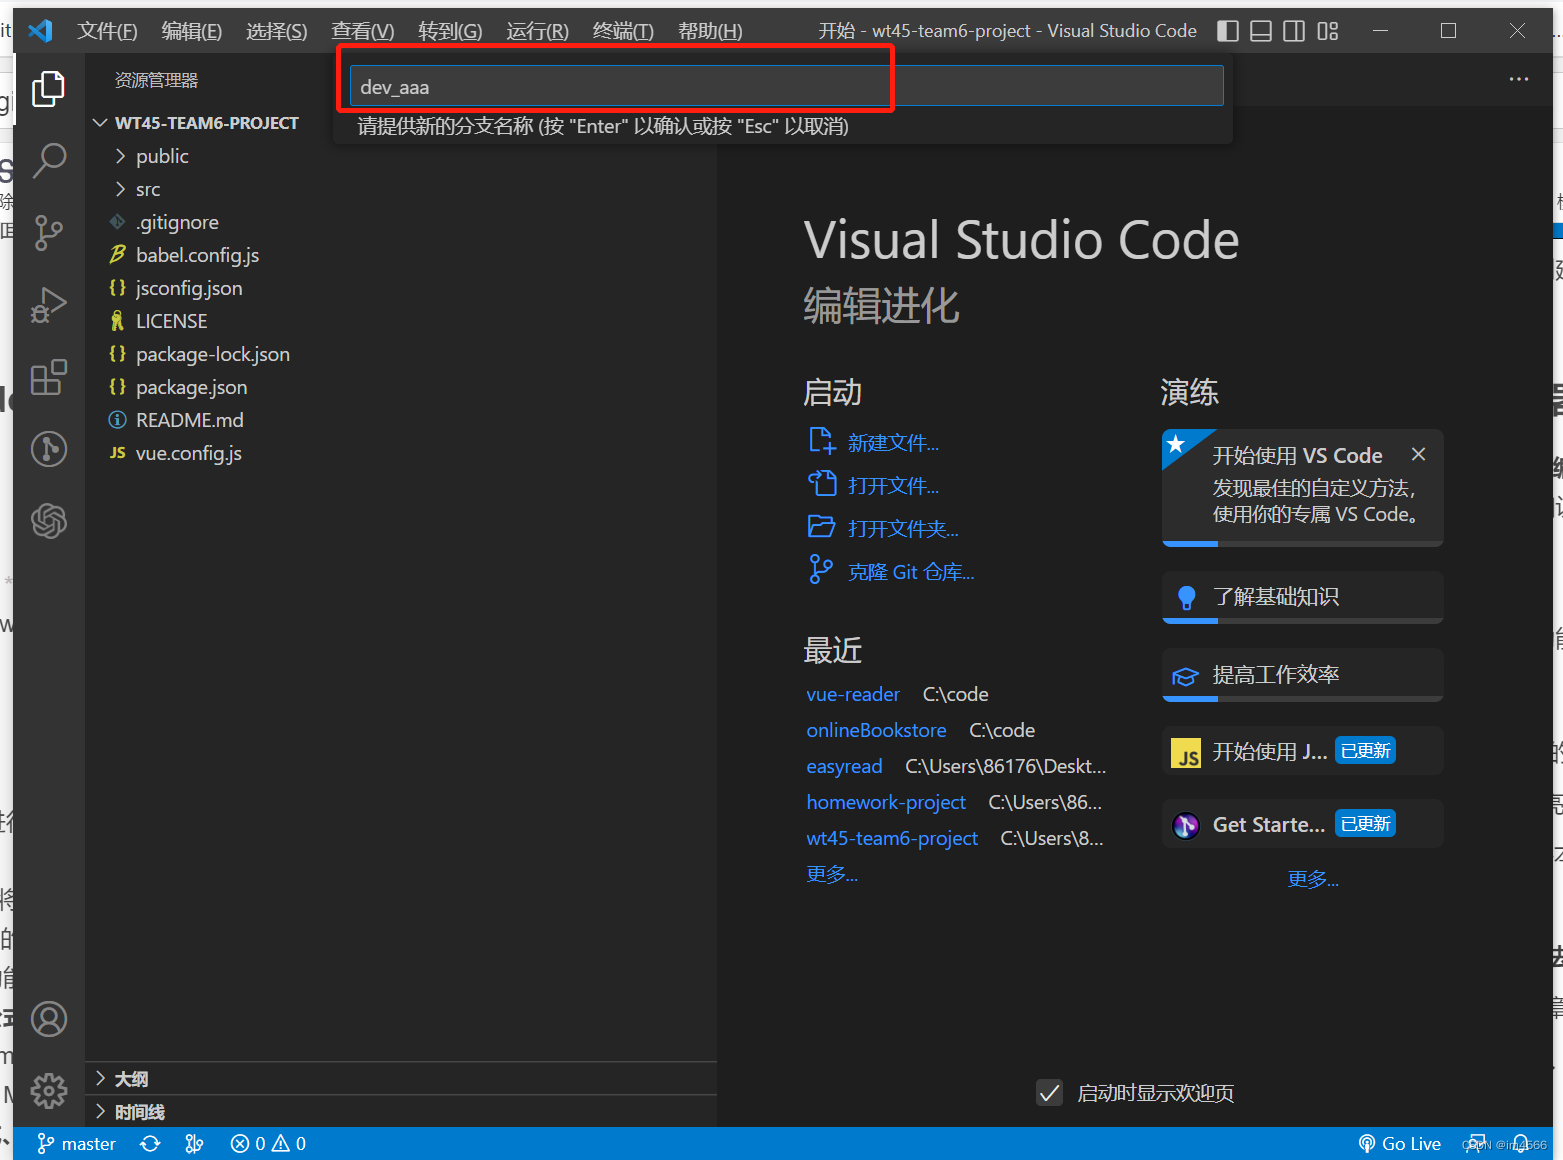The height and width of the screenshot is (1160, 1563).
Task: Open recent project homework-project
Action: pyautogui.click(x=886, y=802)
